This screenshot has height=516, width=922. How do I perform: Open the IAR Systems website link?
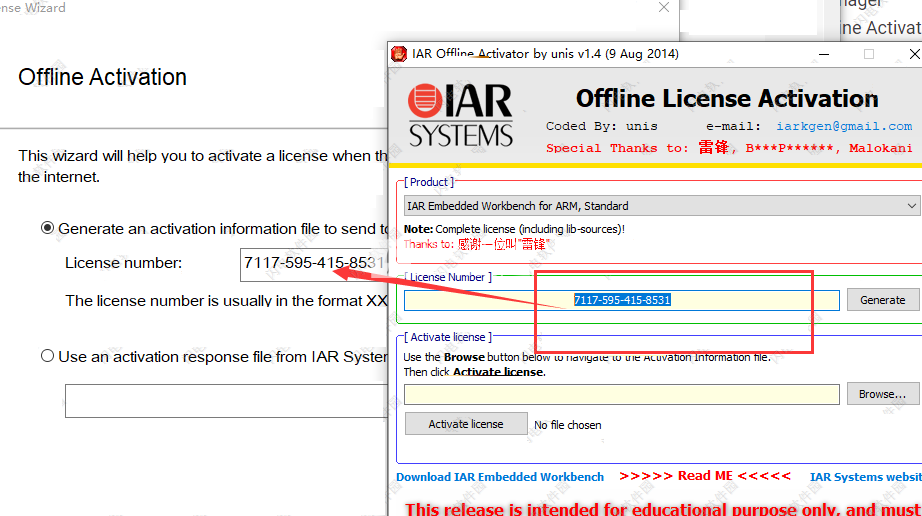(x=866, y=477)
